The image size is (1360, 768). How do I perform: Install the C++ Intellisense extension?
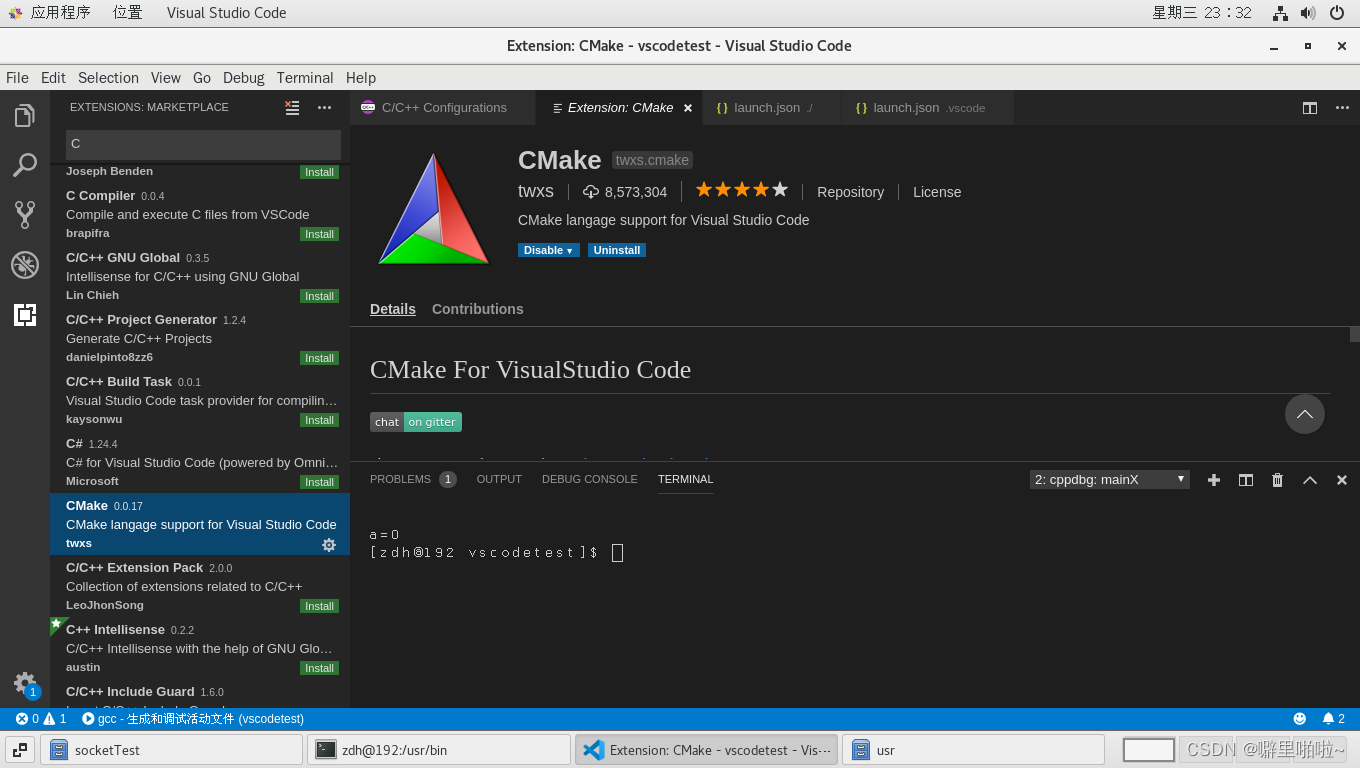click(x=320, y=668)
